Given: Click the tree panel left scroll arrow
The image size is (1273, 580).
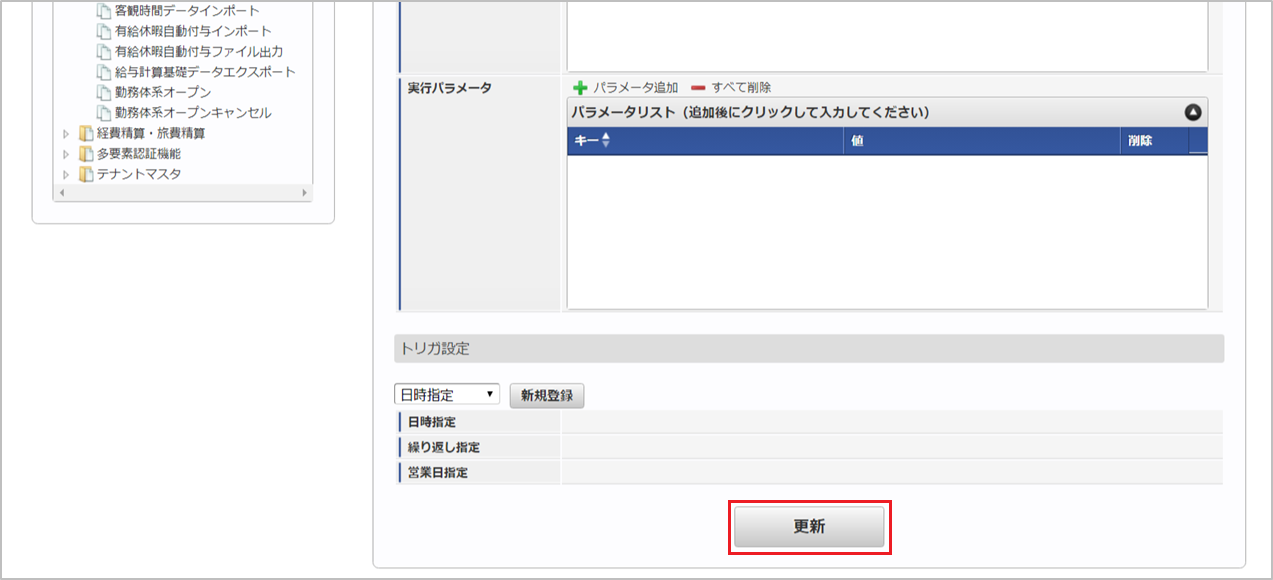Looking at the screenshot, I should 63,193.
